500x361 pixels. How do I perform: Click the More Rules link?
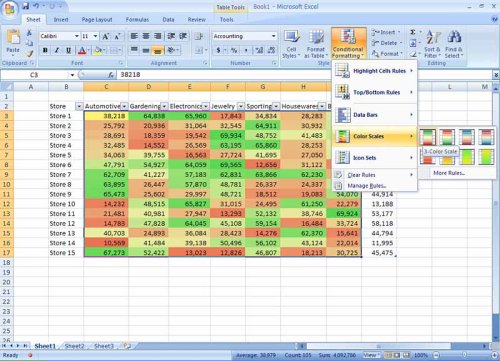click(449, 173)
